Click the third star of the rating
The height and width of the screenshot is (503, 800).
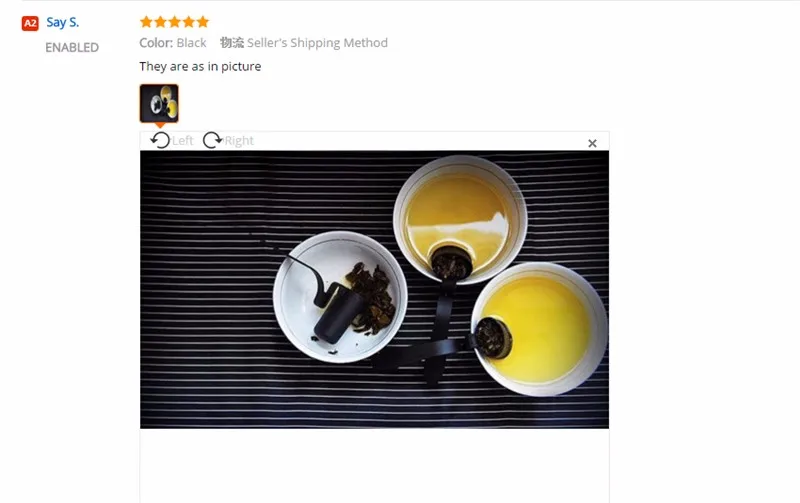174,21
